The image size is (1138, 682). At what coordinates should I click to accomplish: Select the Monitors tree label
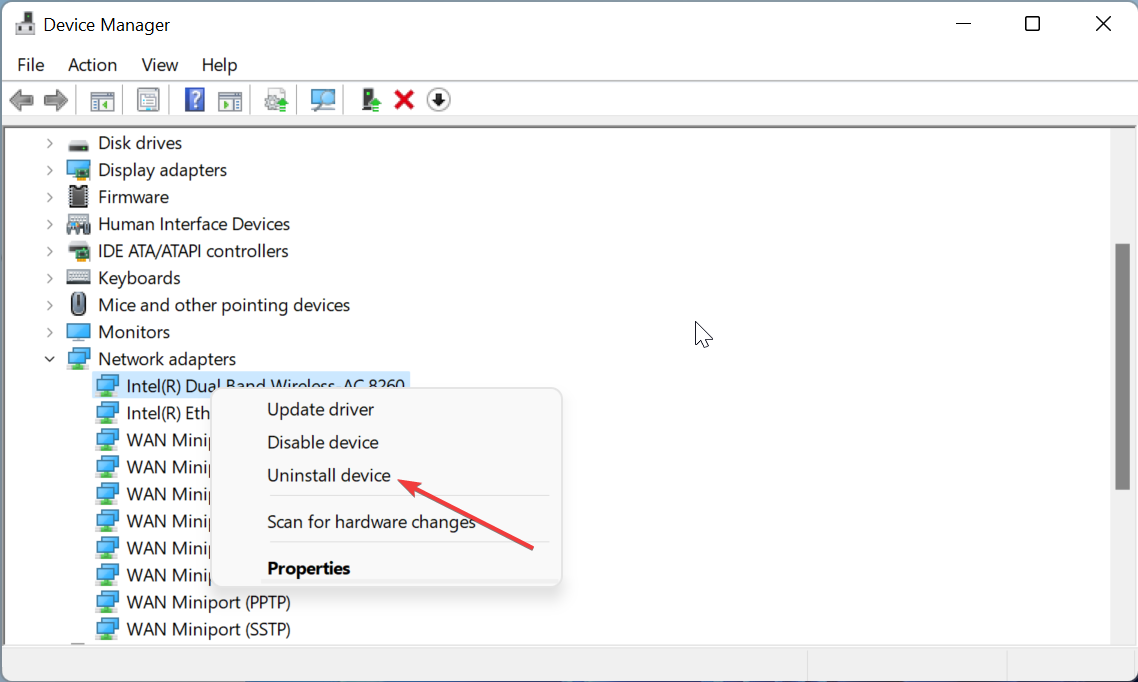pyautogui.click(x=134, y=332)
